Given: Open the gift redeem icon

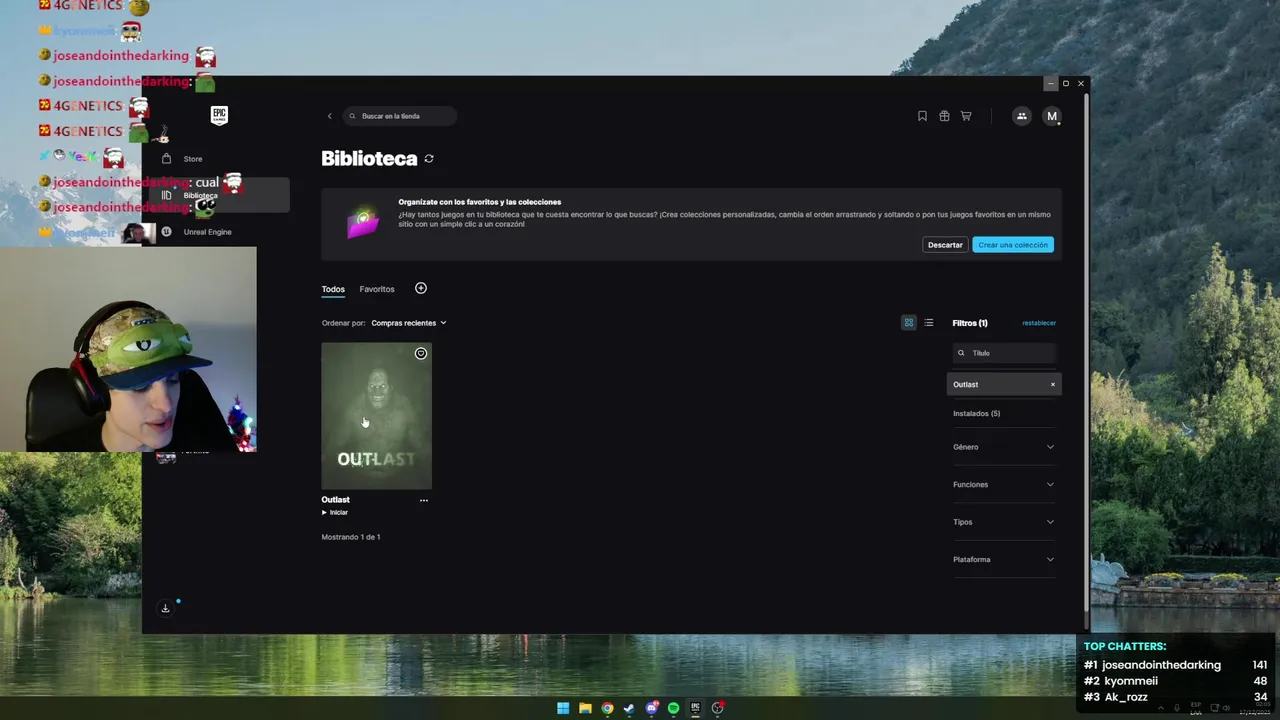Looking at the screenshot, I should point(944,116).
